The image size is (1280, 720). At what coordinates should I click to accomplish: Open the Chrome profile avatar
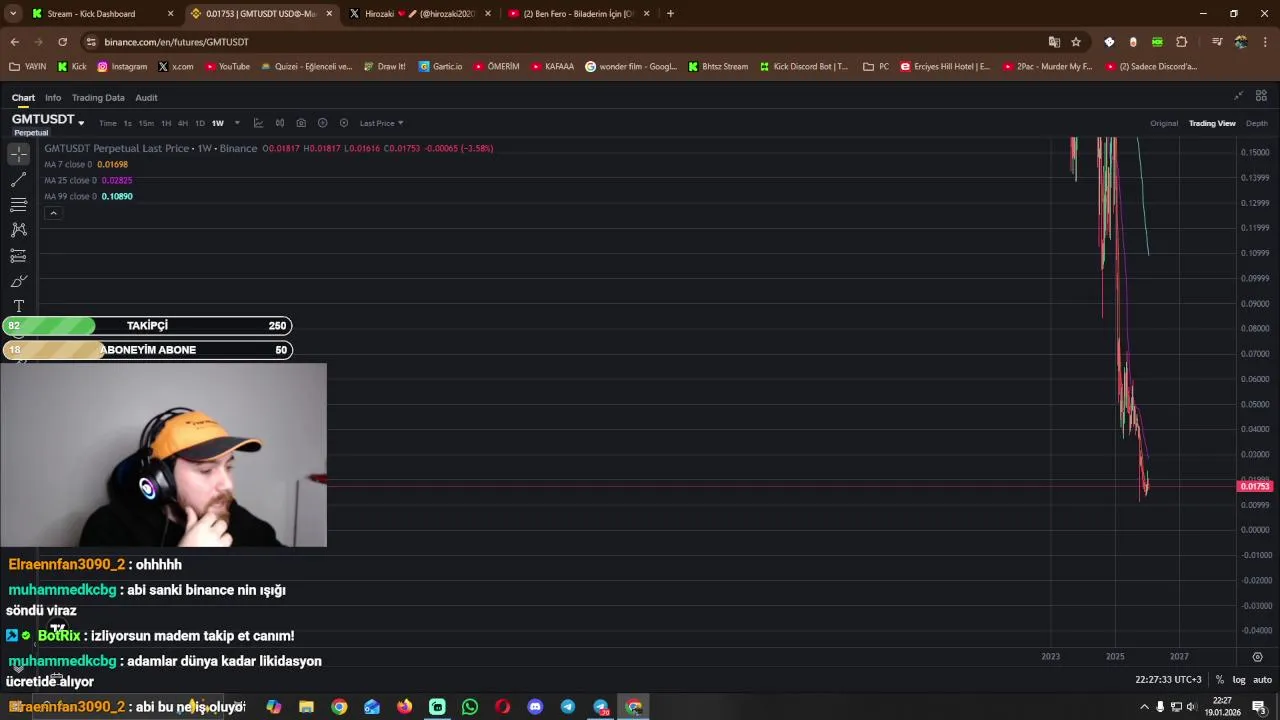(1241, 42)
